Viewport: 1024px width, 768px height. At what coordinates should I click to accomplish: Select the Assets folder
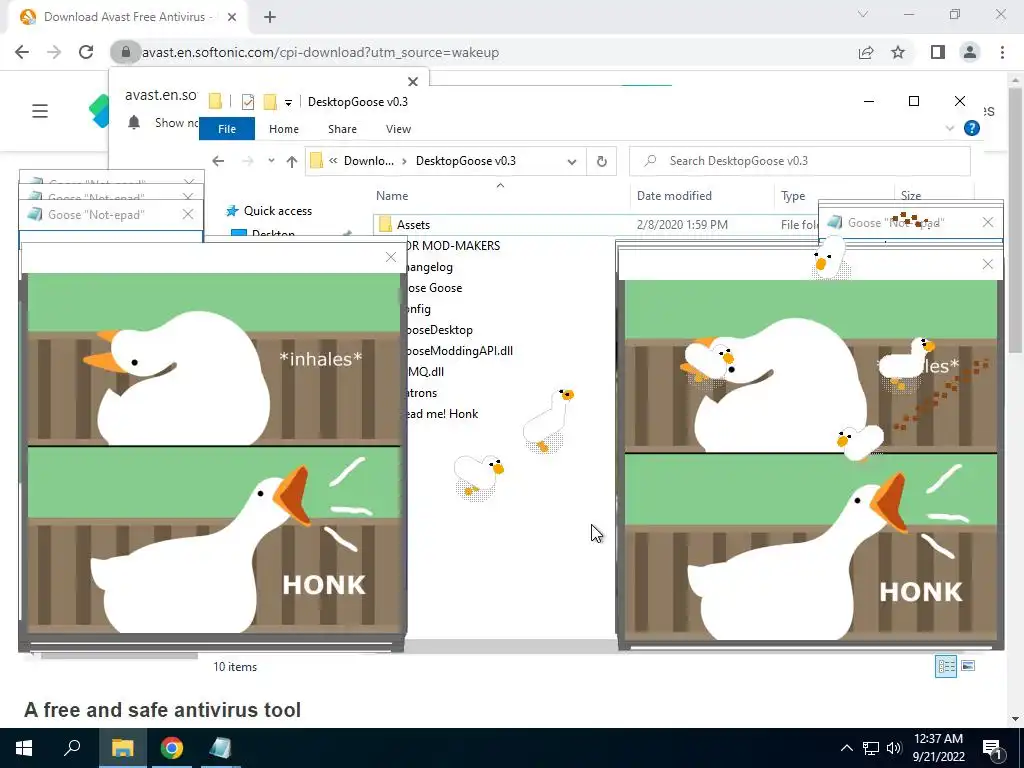point(413,225)
